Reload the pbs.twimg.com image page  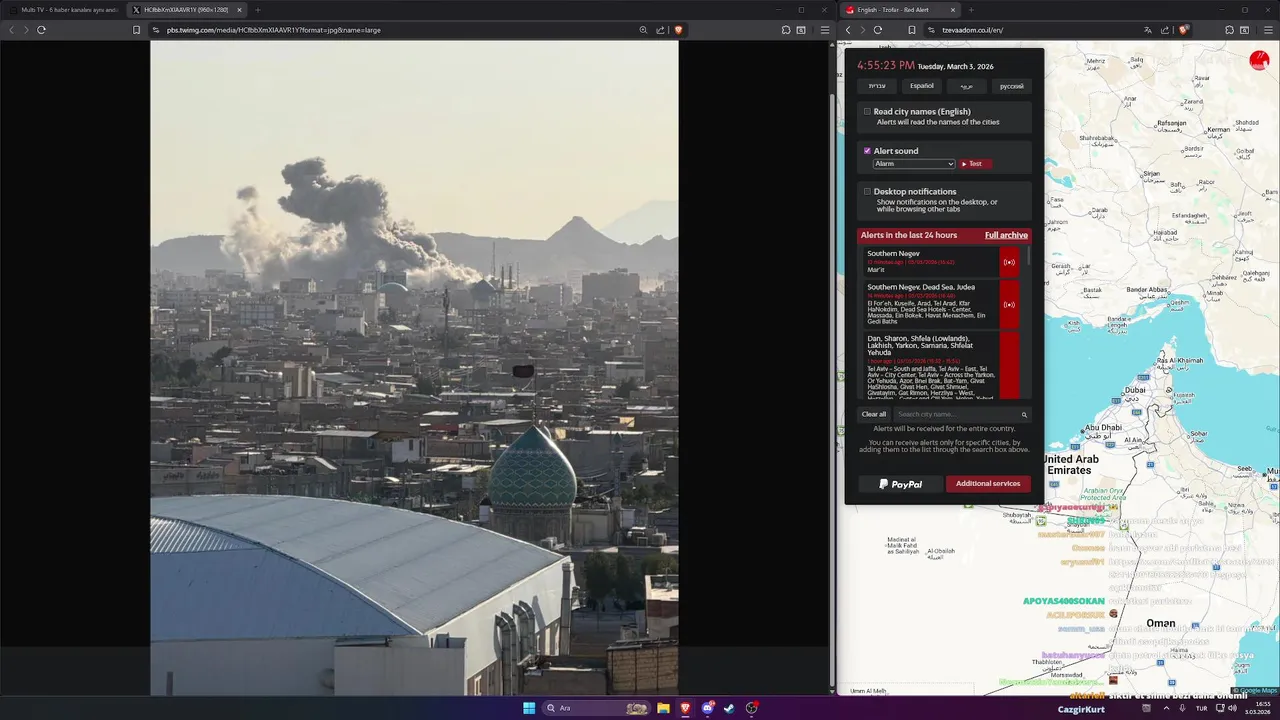point(41,30)
